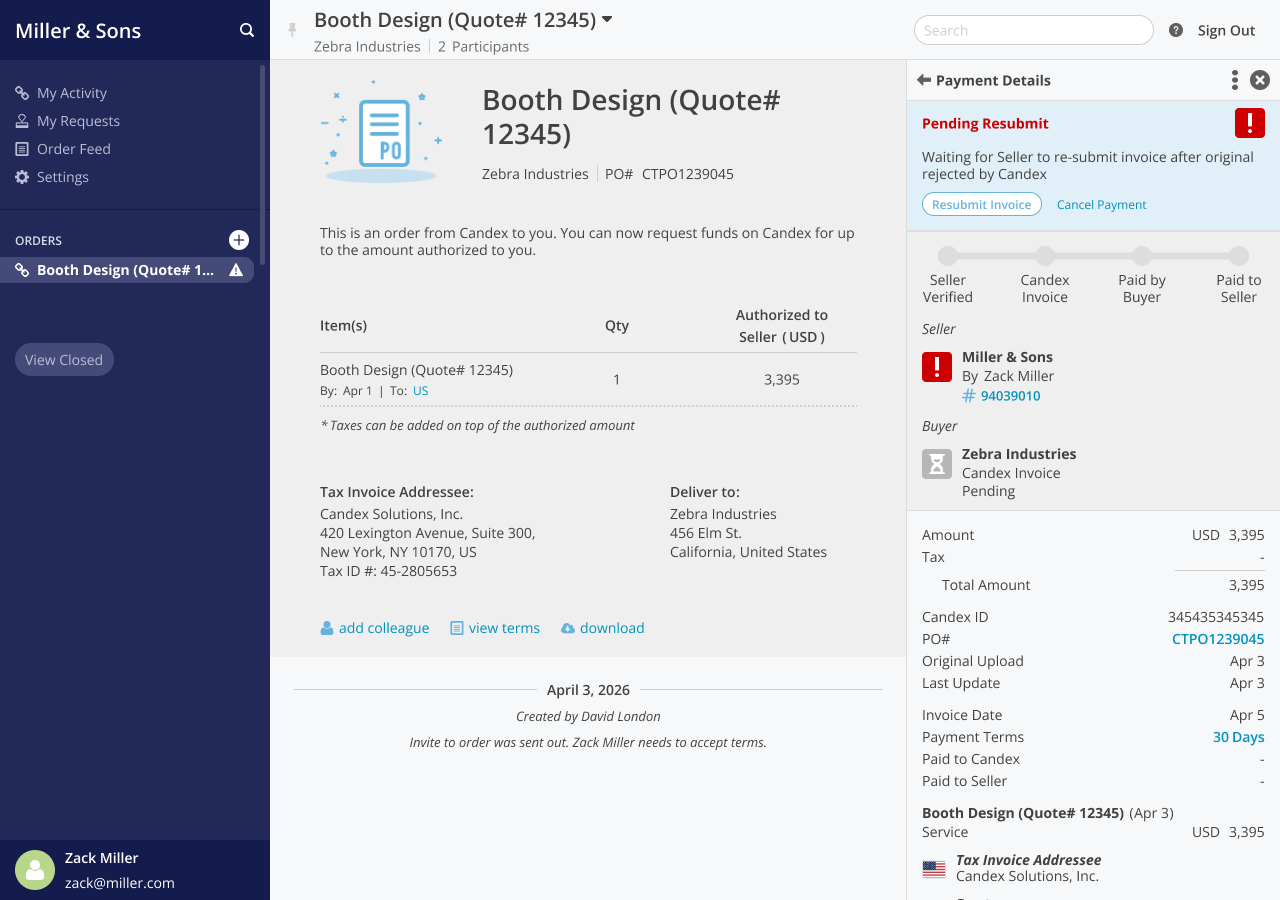Click Sign Out
The height and width of the screenshot is (900, 1280).
pyautogui.click(x=1226, y=30)
